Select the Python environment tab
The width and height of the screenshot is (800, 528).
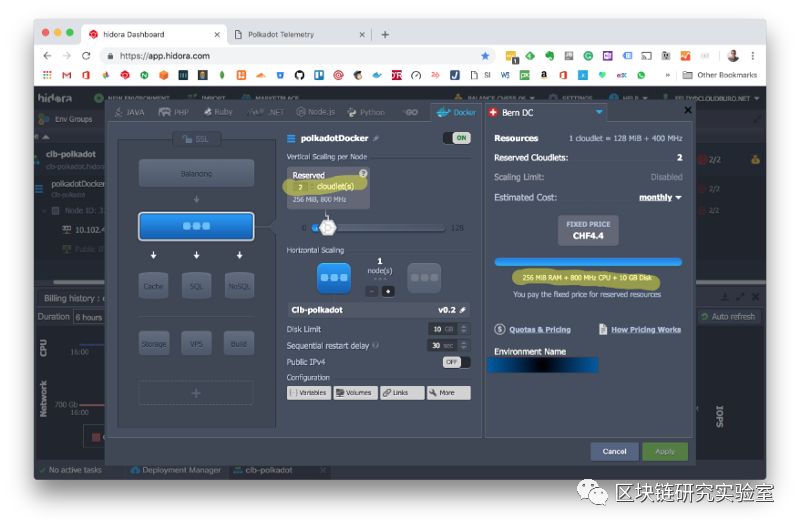click(366, 112)
